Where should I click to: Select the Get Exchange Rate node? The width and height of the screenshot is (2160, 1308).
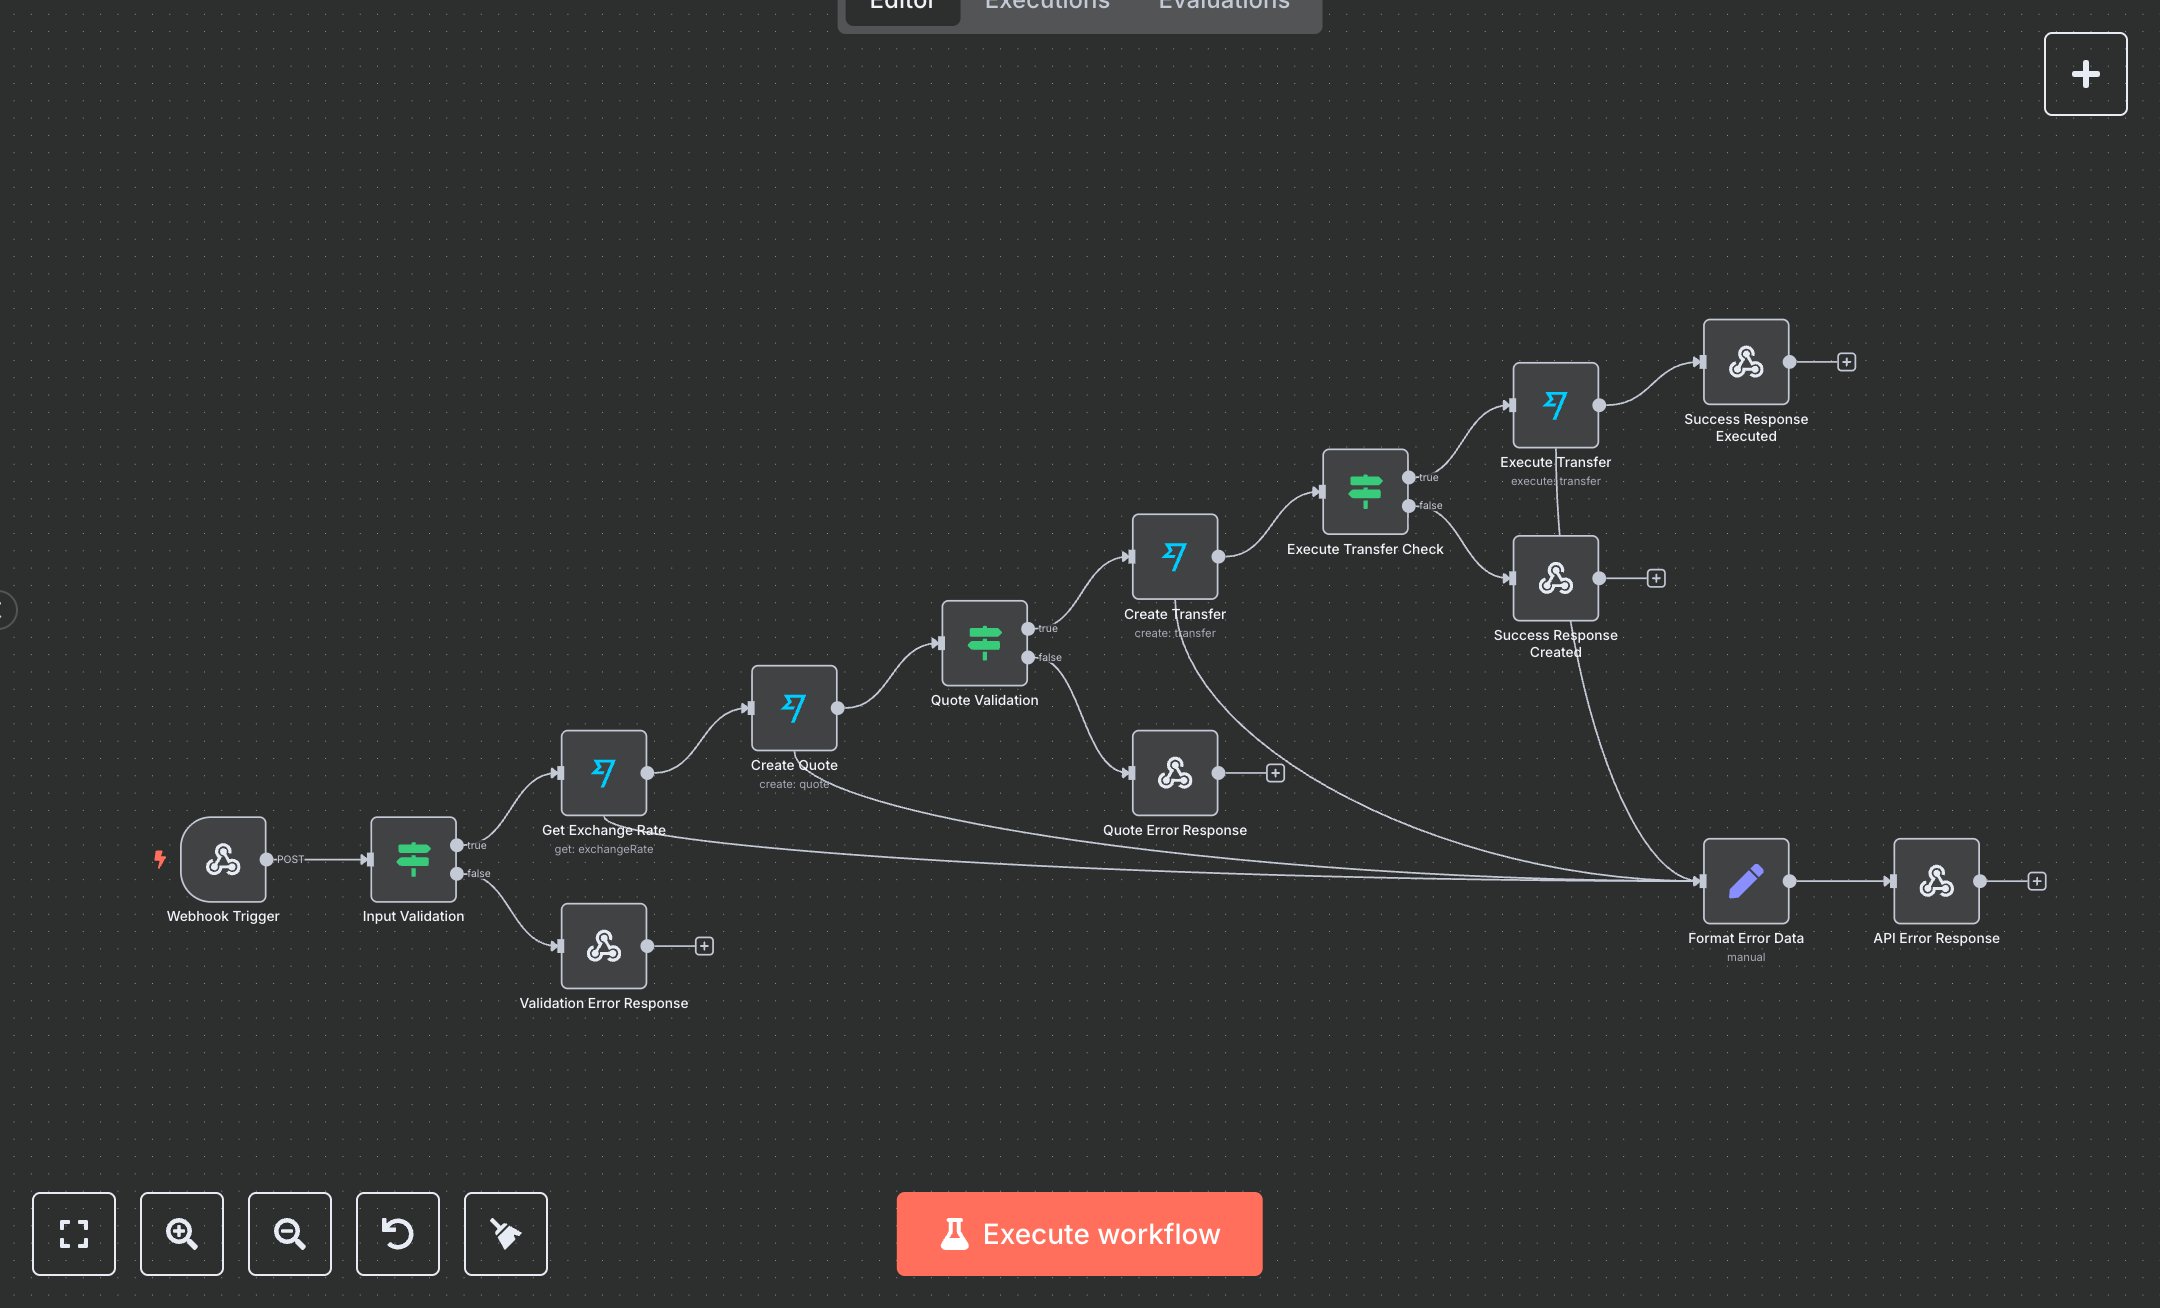[x=603, y=771]
